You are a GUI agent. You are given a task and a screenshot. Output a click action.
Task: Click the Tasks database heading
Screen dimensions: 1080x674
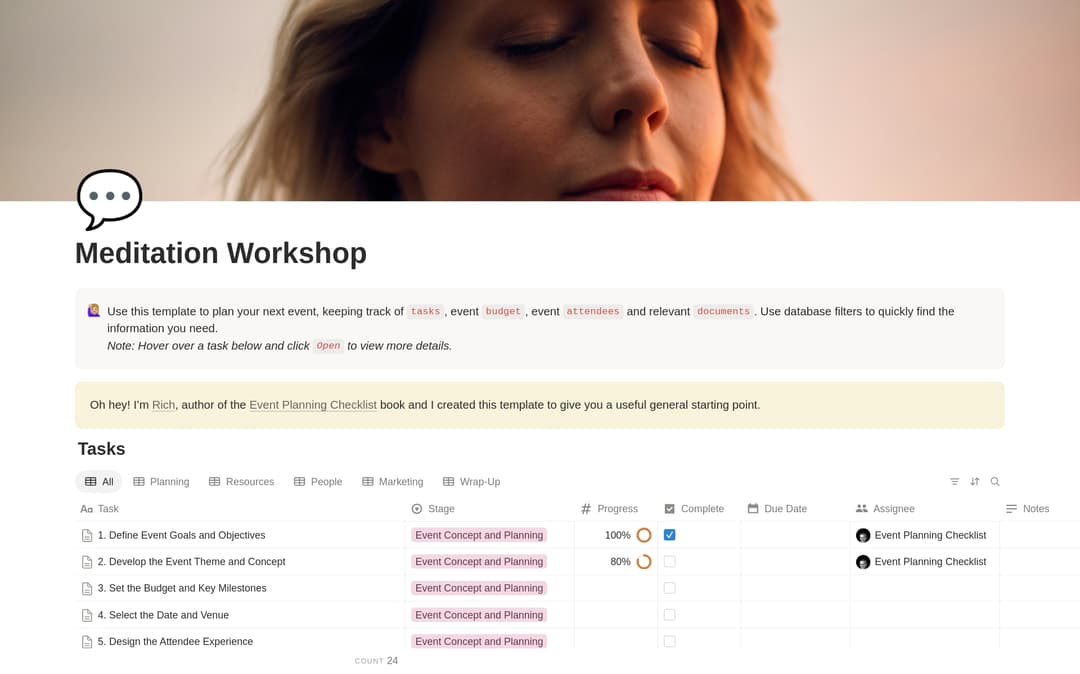(x=101, y=449)
